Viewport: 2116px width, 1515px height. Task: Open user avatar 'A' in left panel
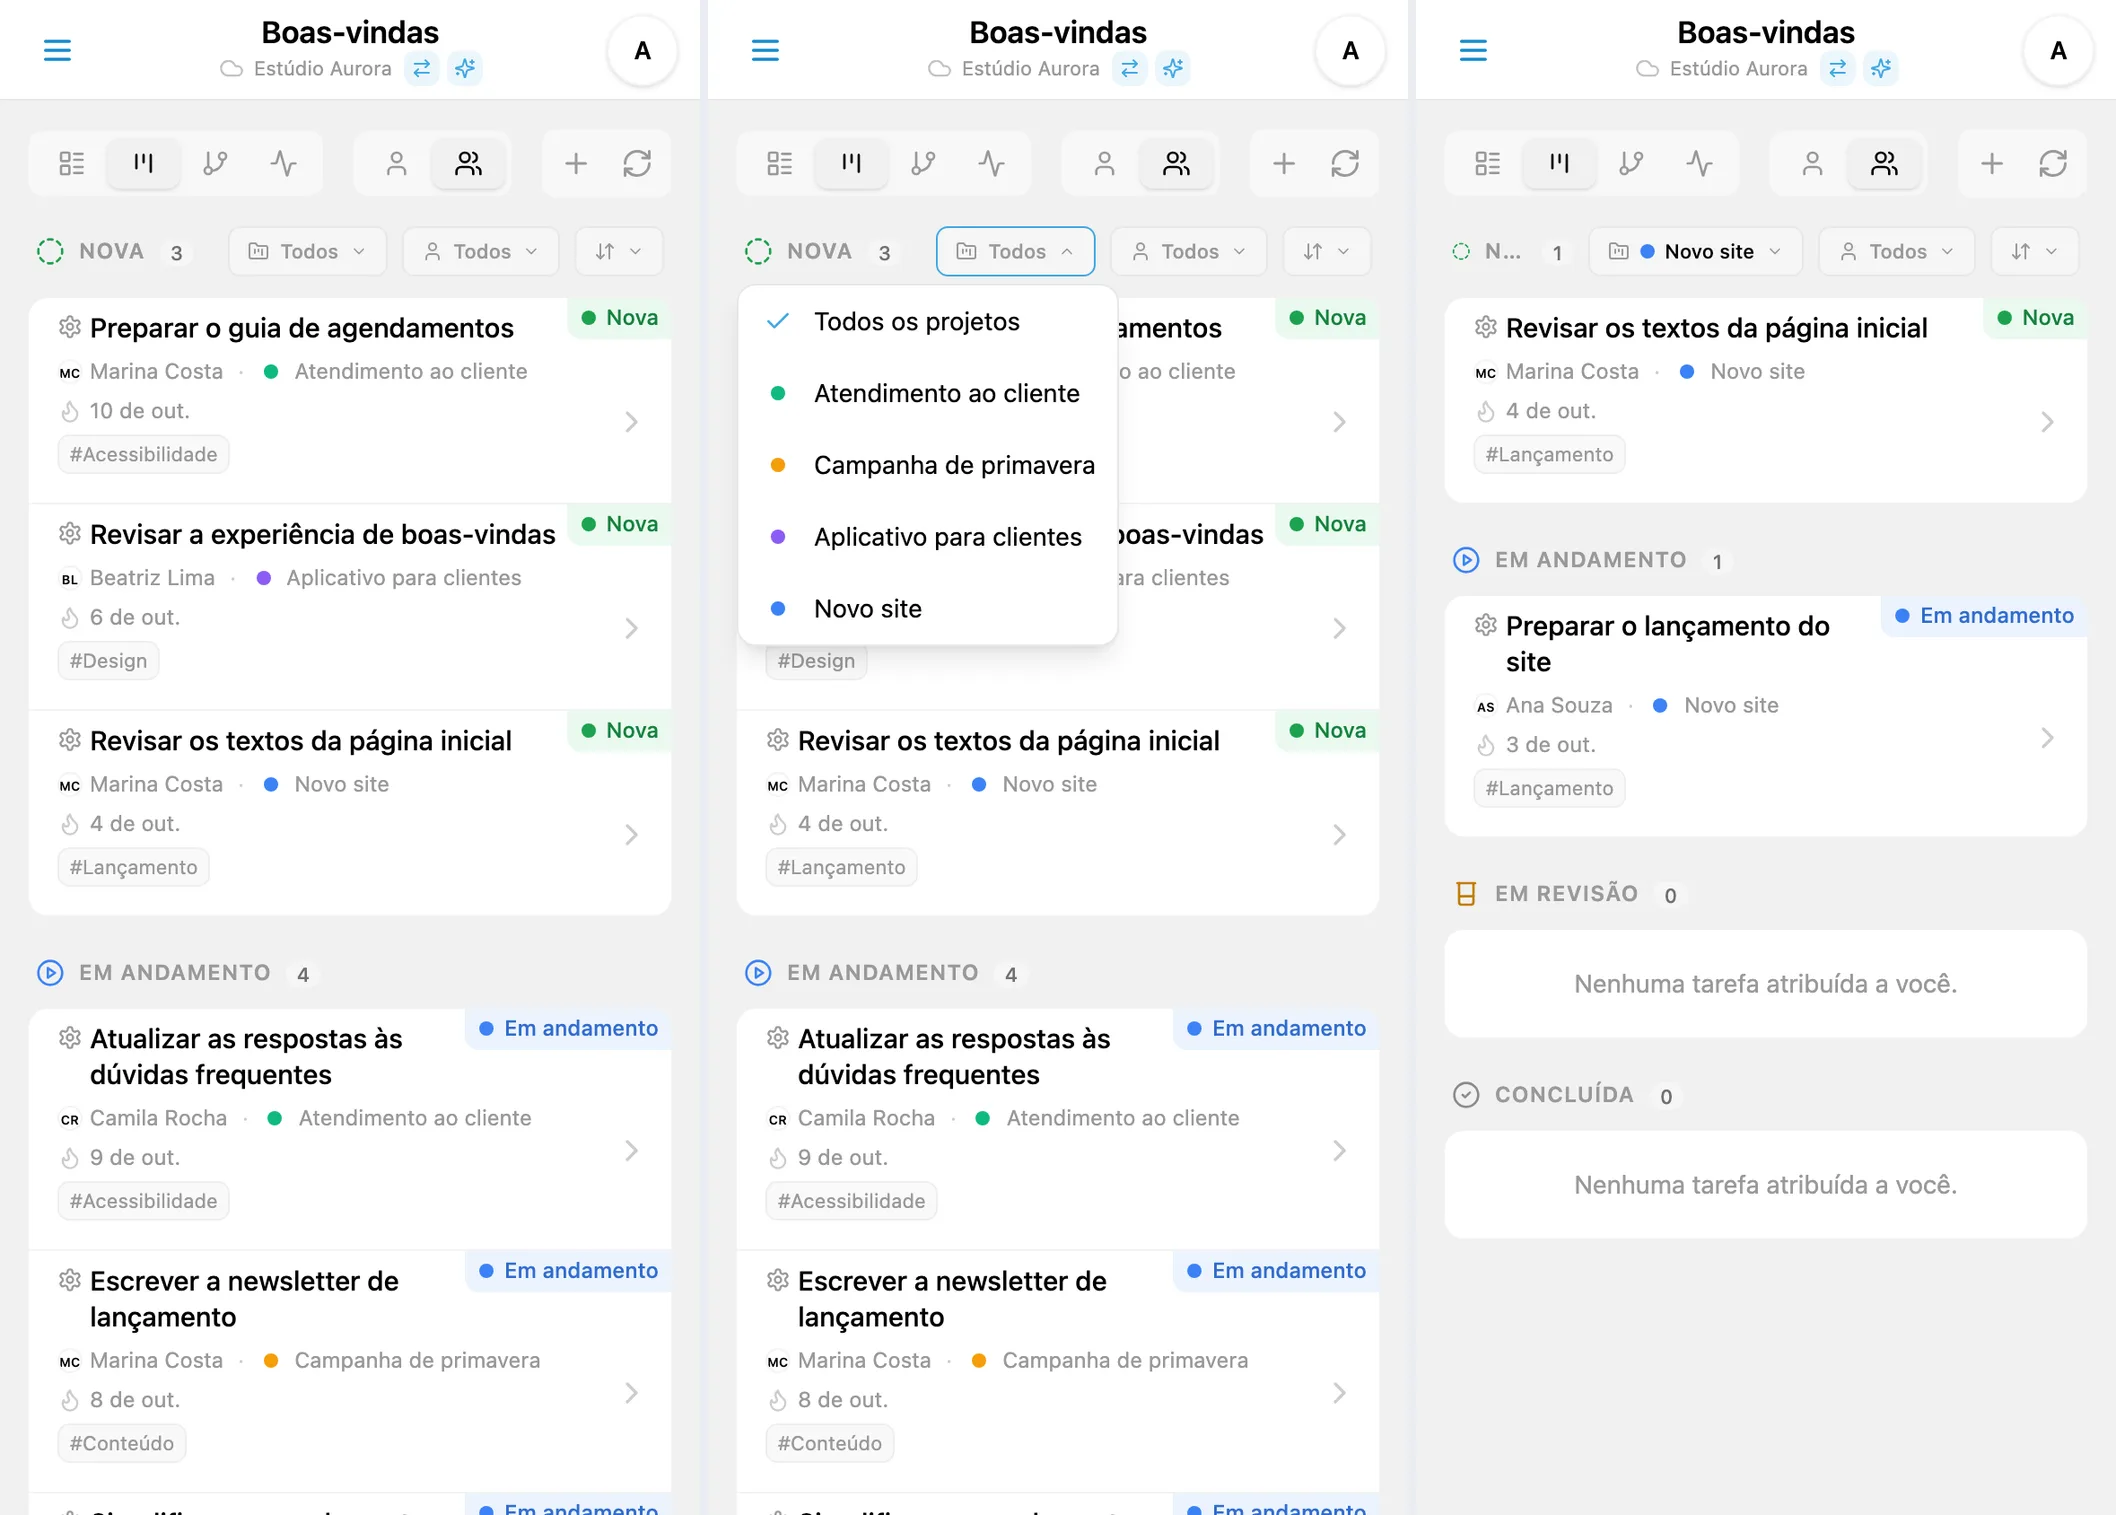[642, 50]
